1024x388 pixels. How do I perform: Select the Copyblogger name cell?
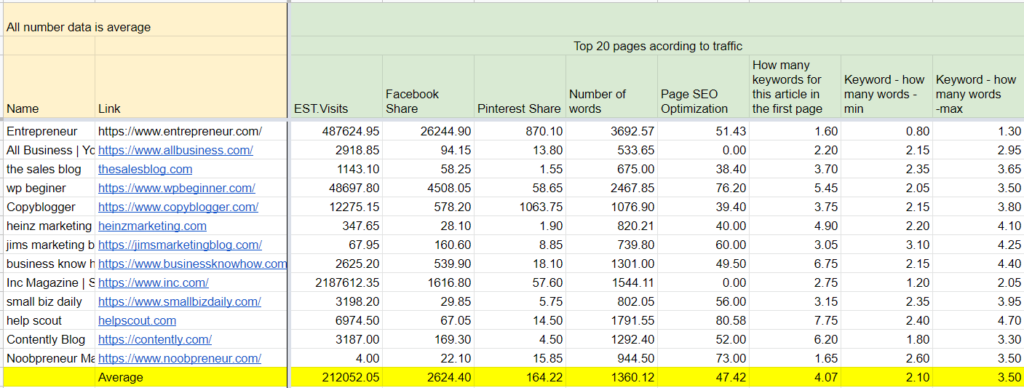coord(48,207)
